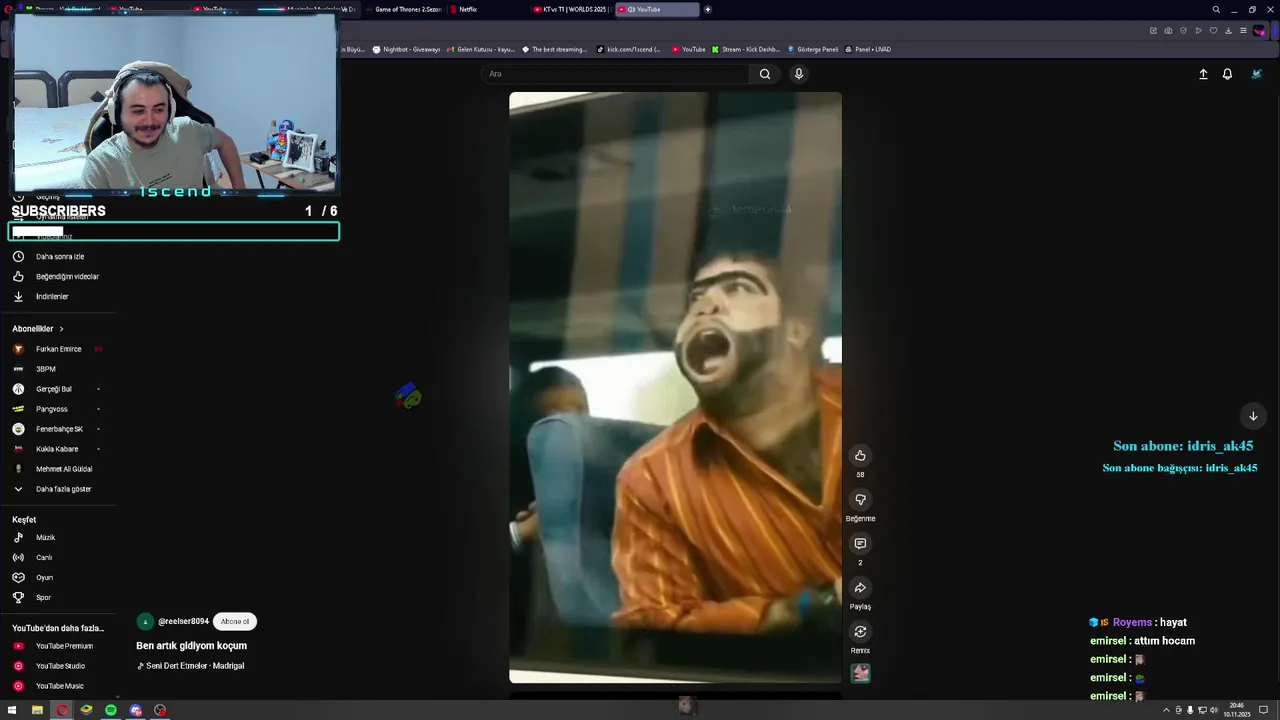
Task: Open Kukla Kabare subscription channel
Action: pyautogui.click(x=57, y=449)
